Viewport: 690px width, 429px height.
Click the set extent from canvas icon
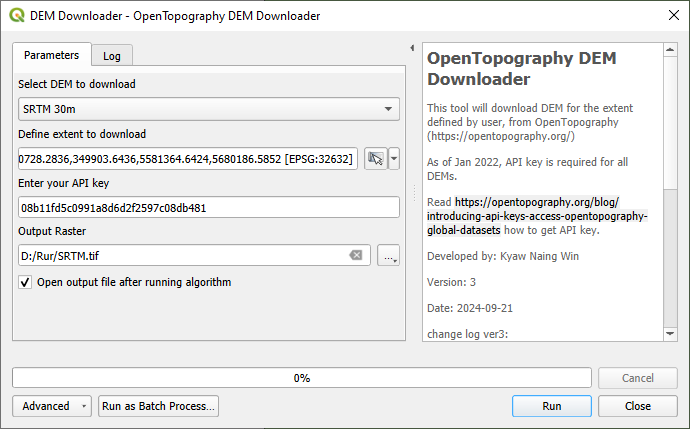pos(375,158)
